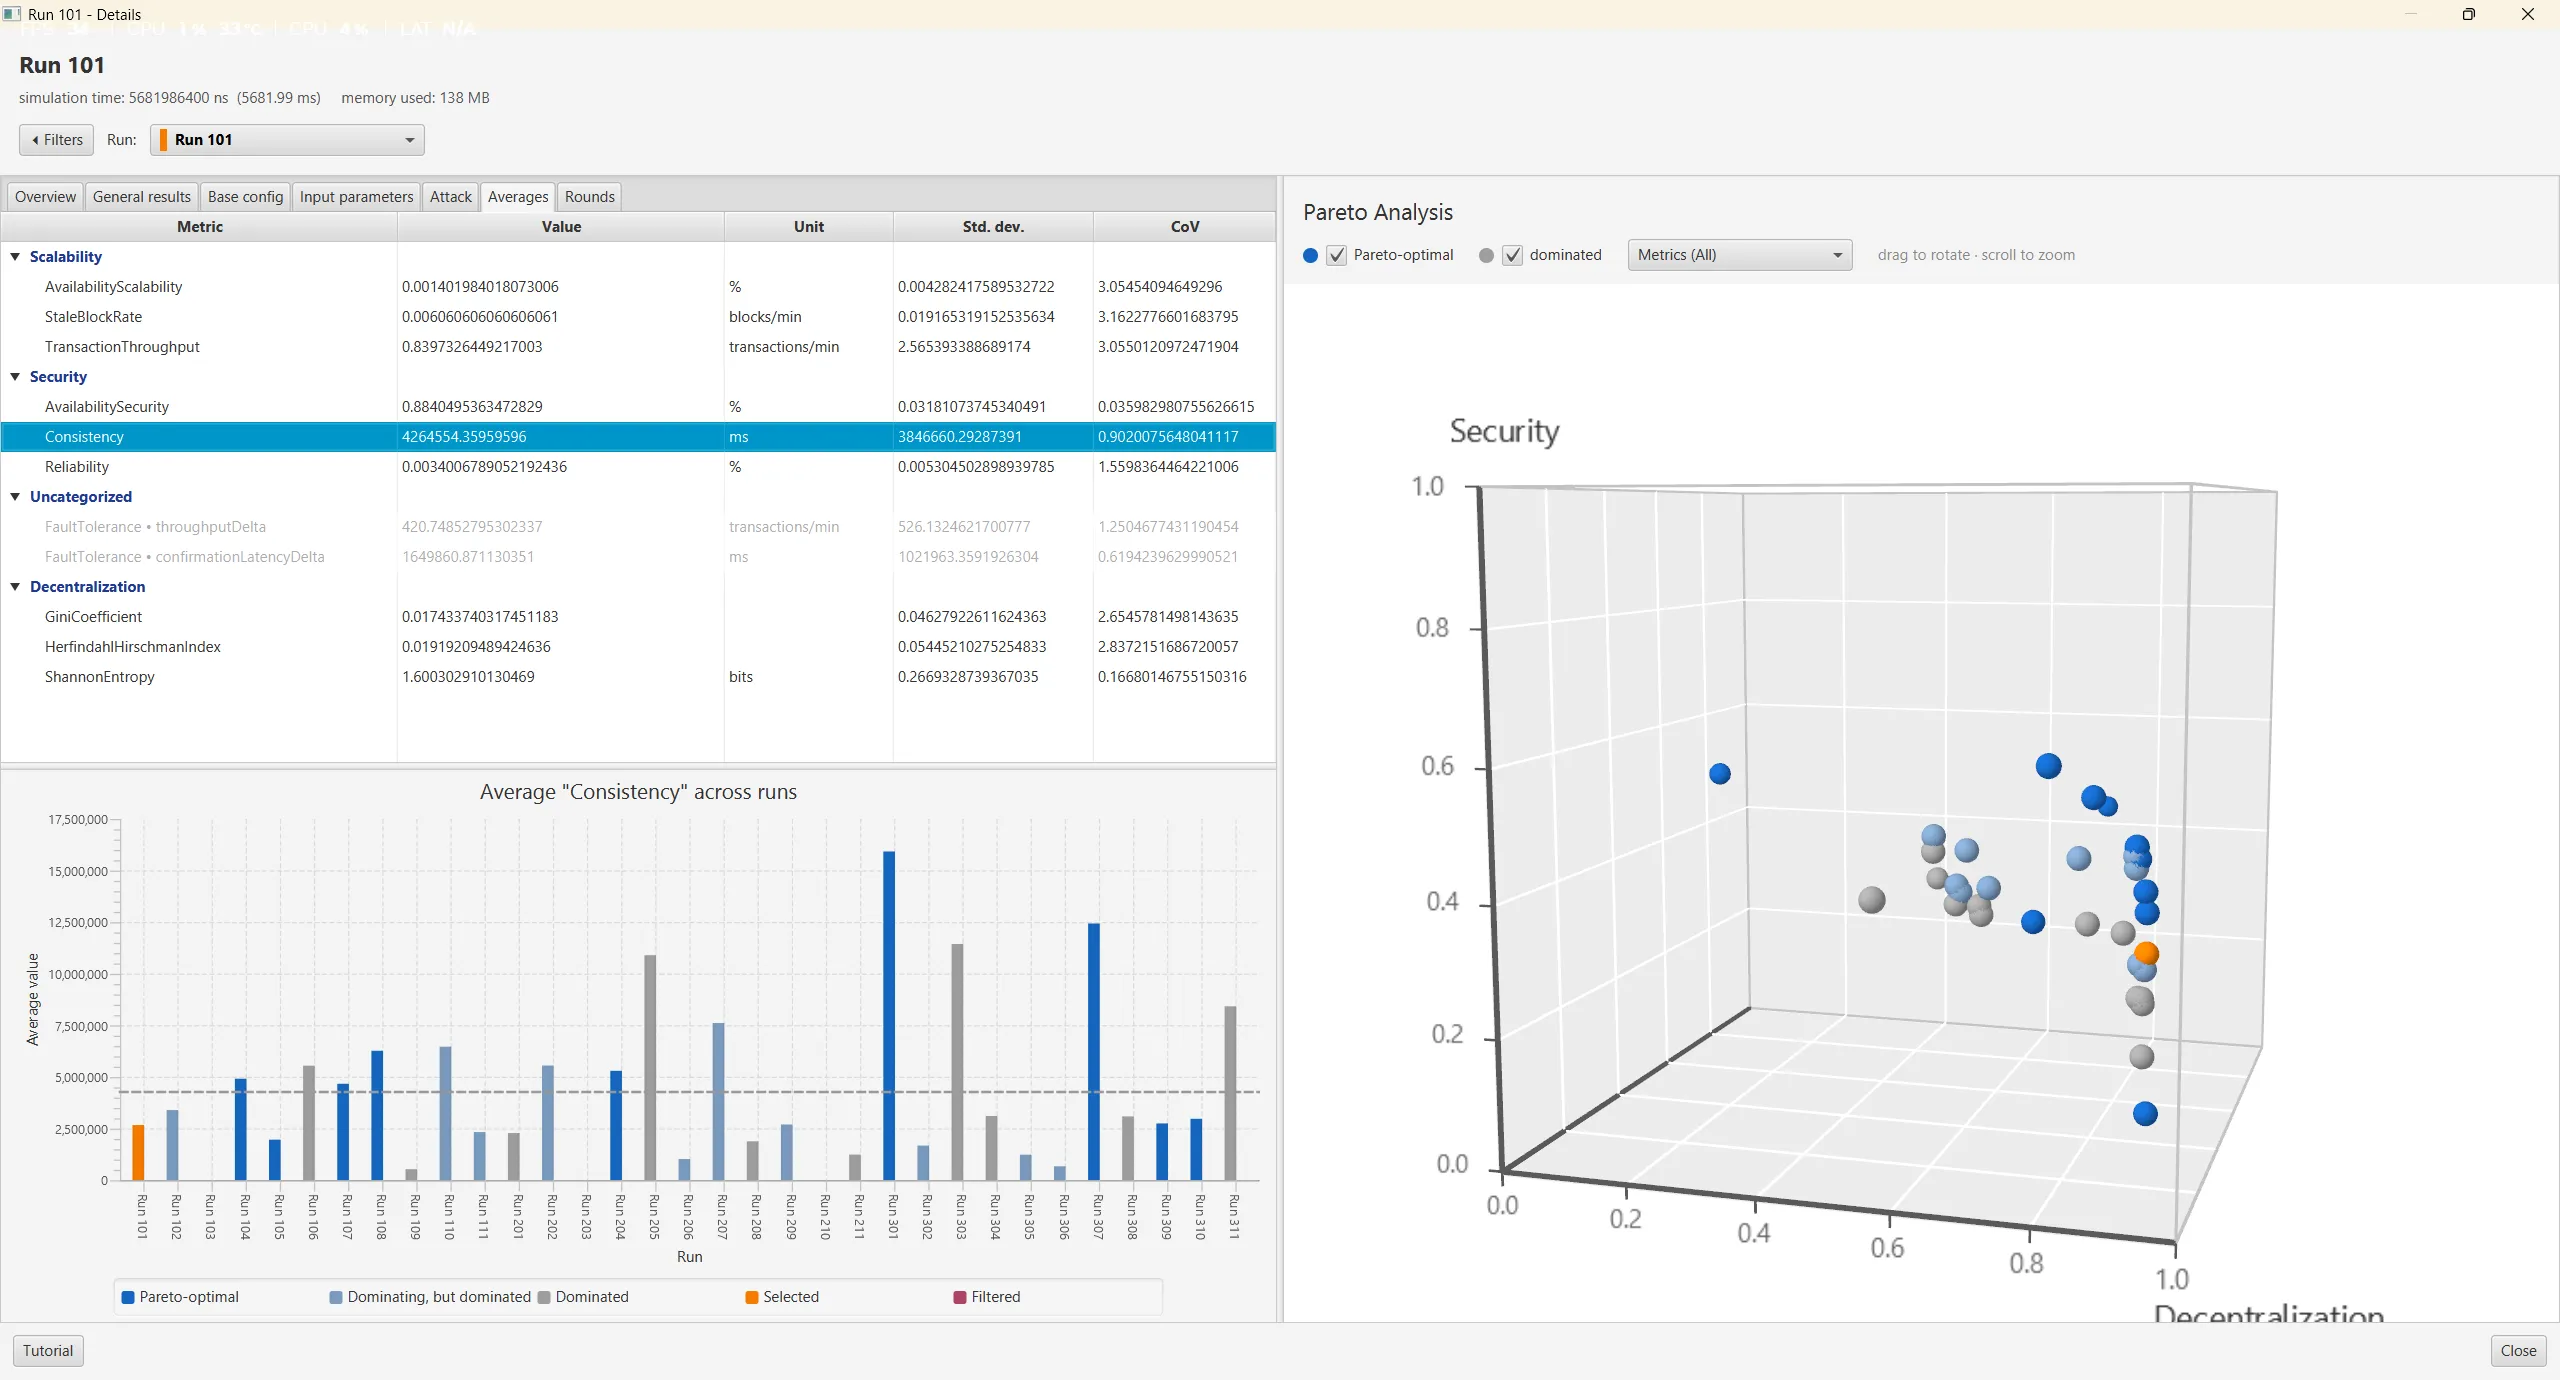Select the AvailabilitySecurity row
2560x1380 pixels.
coord(638,407)
